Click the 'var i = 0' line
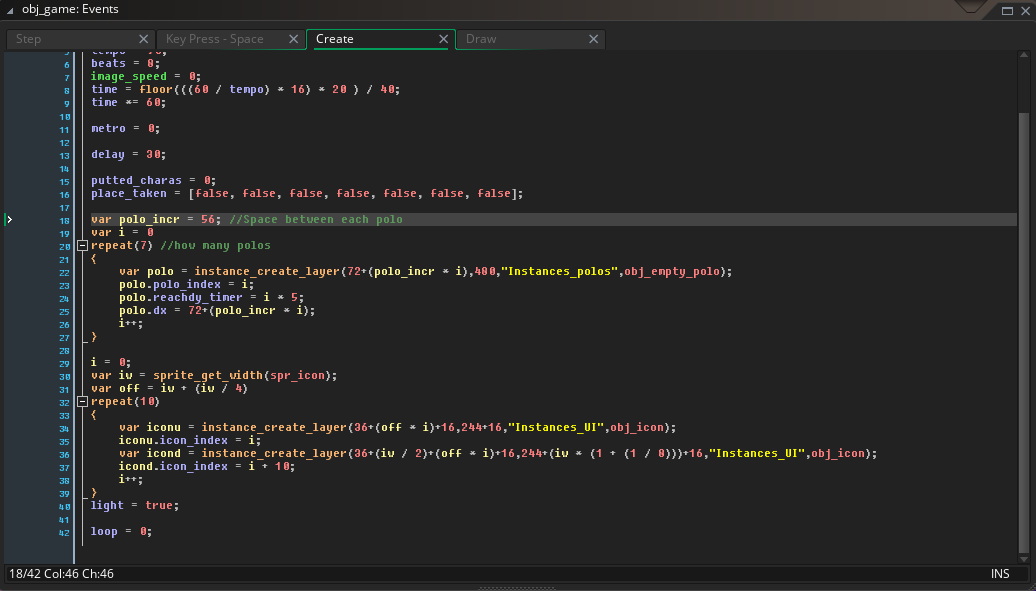Image resolution: width=1036 pixels, height=591 pixels. coord(122,233)
